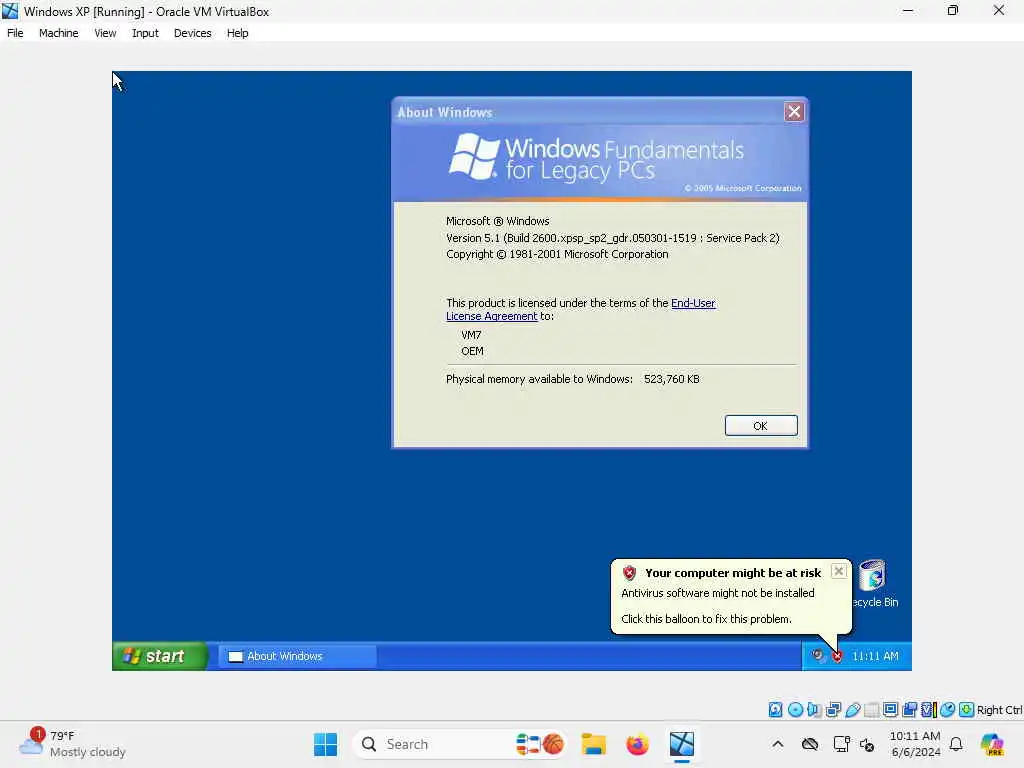This screenshot has height=768, width=1024.
Task: Click the muted volume tray icon
Action: tap(867, 744)
